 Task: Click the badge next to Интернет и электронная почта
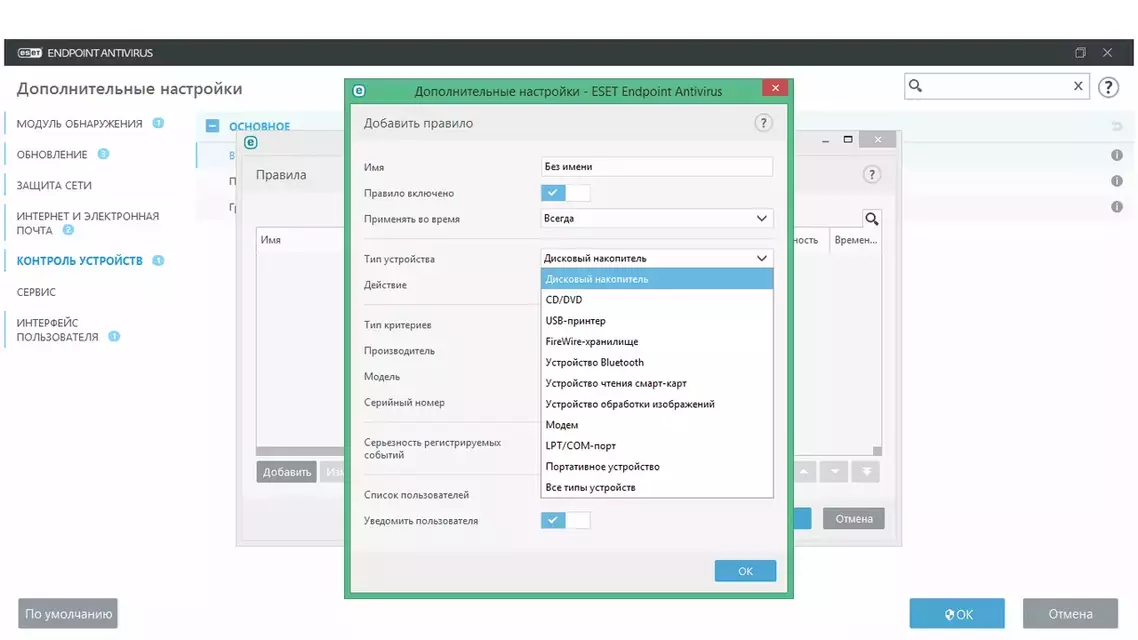68,230
